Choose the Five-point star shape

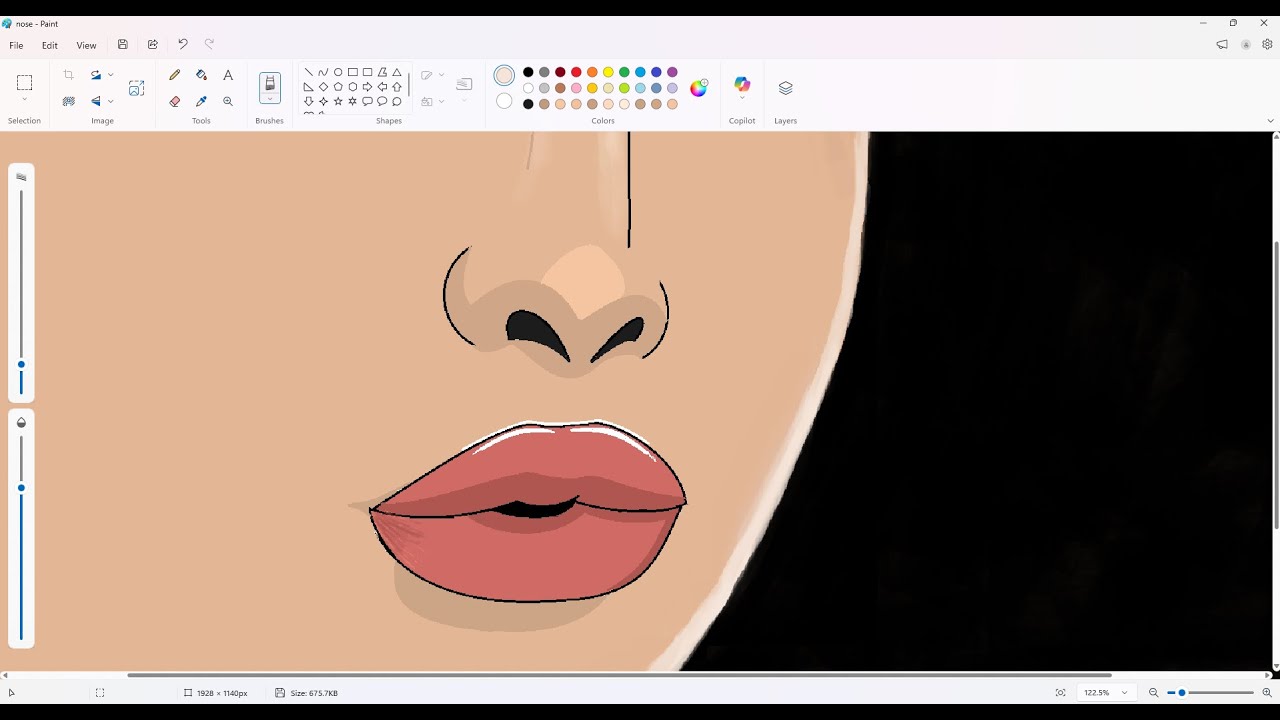pyautogui.click(x=338, y=101)
